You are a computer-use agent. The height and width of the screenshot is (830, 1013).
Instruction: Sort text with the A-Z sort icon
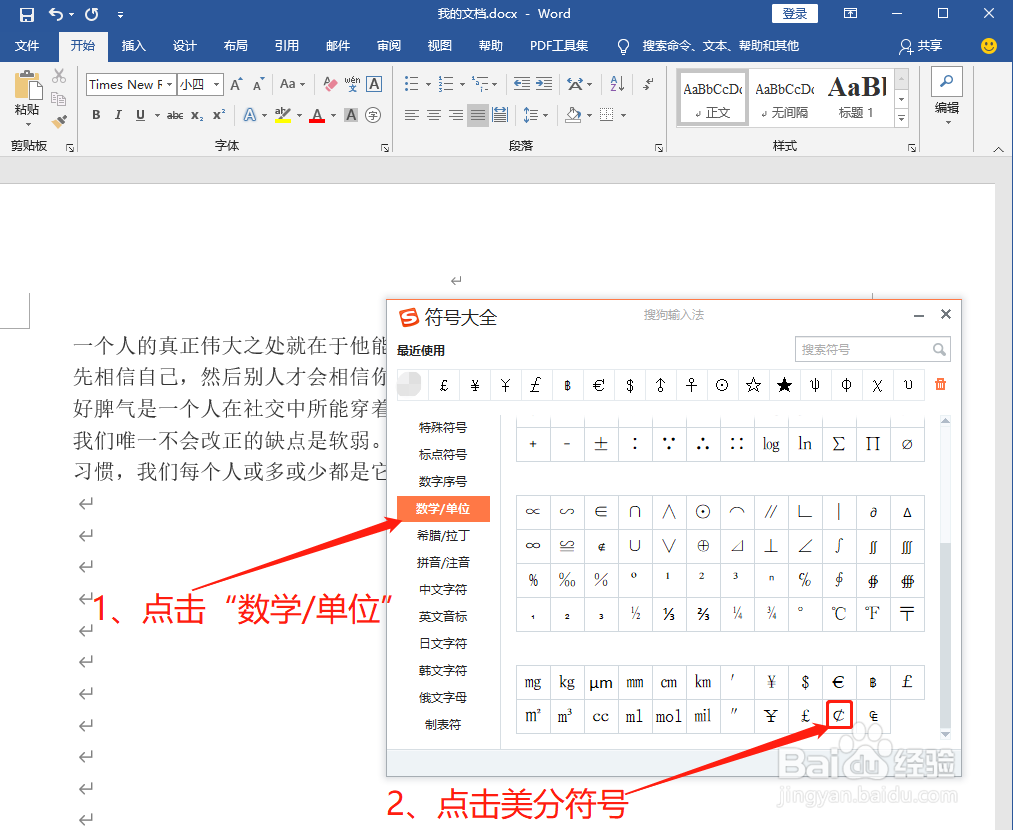(x=617, y=84)
